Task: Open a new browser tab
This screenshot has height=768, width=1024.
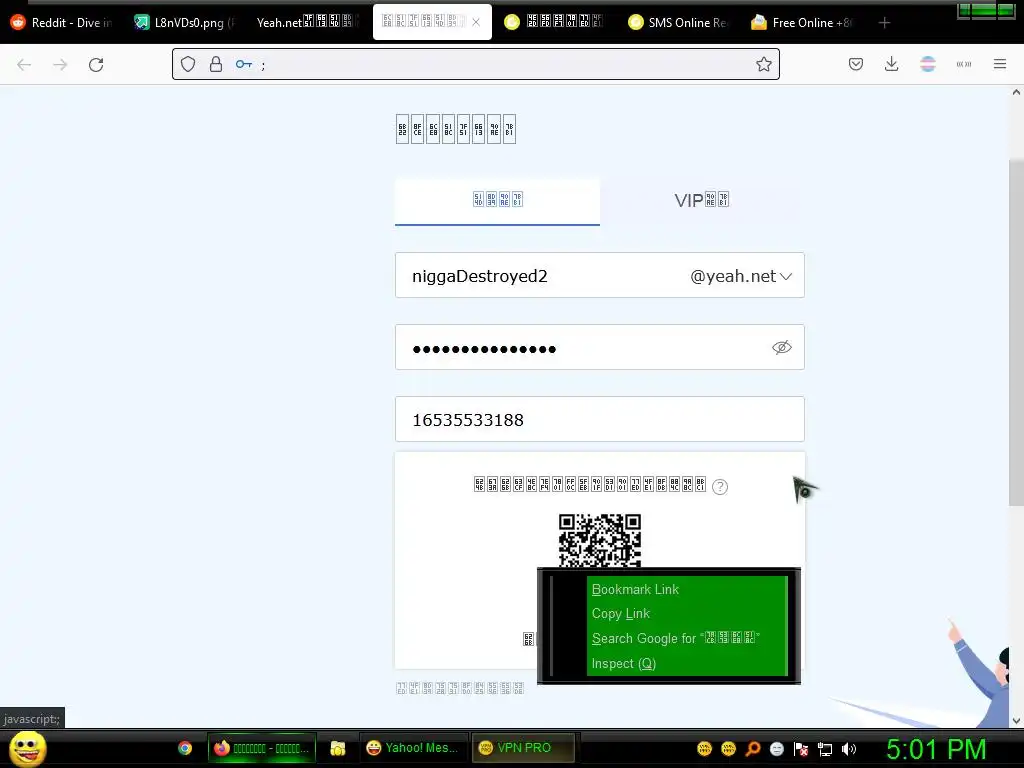Action: (884, 23)
